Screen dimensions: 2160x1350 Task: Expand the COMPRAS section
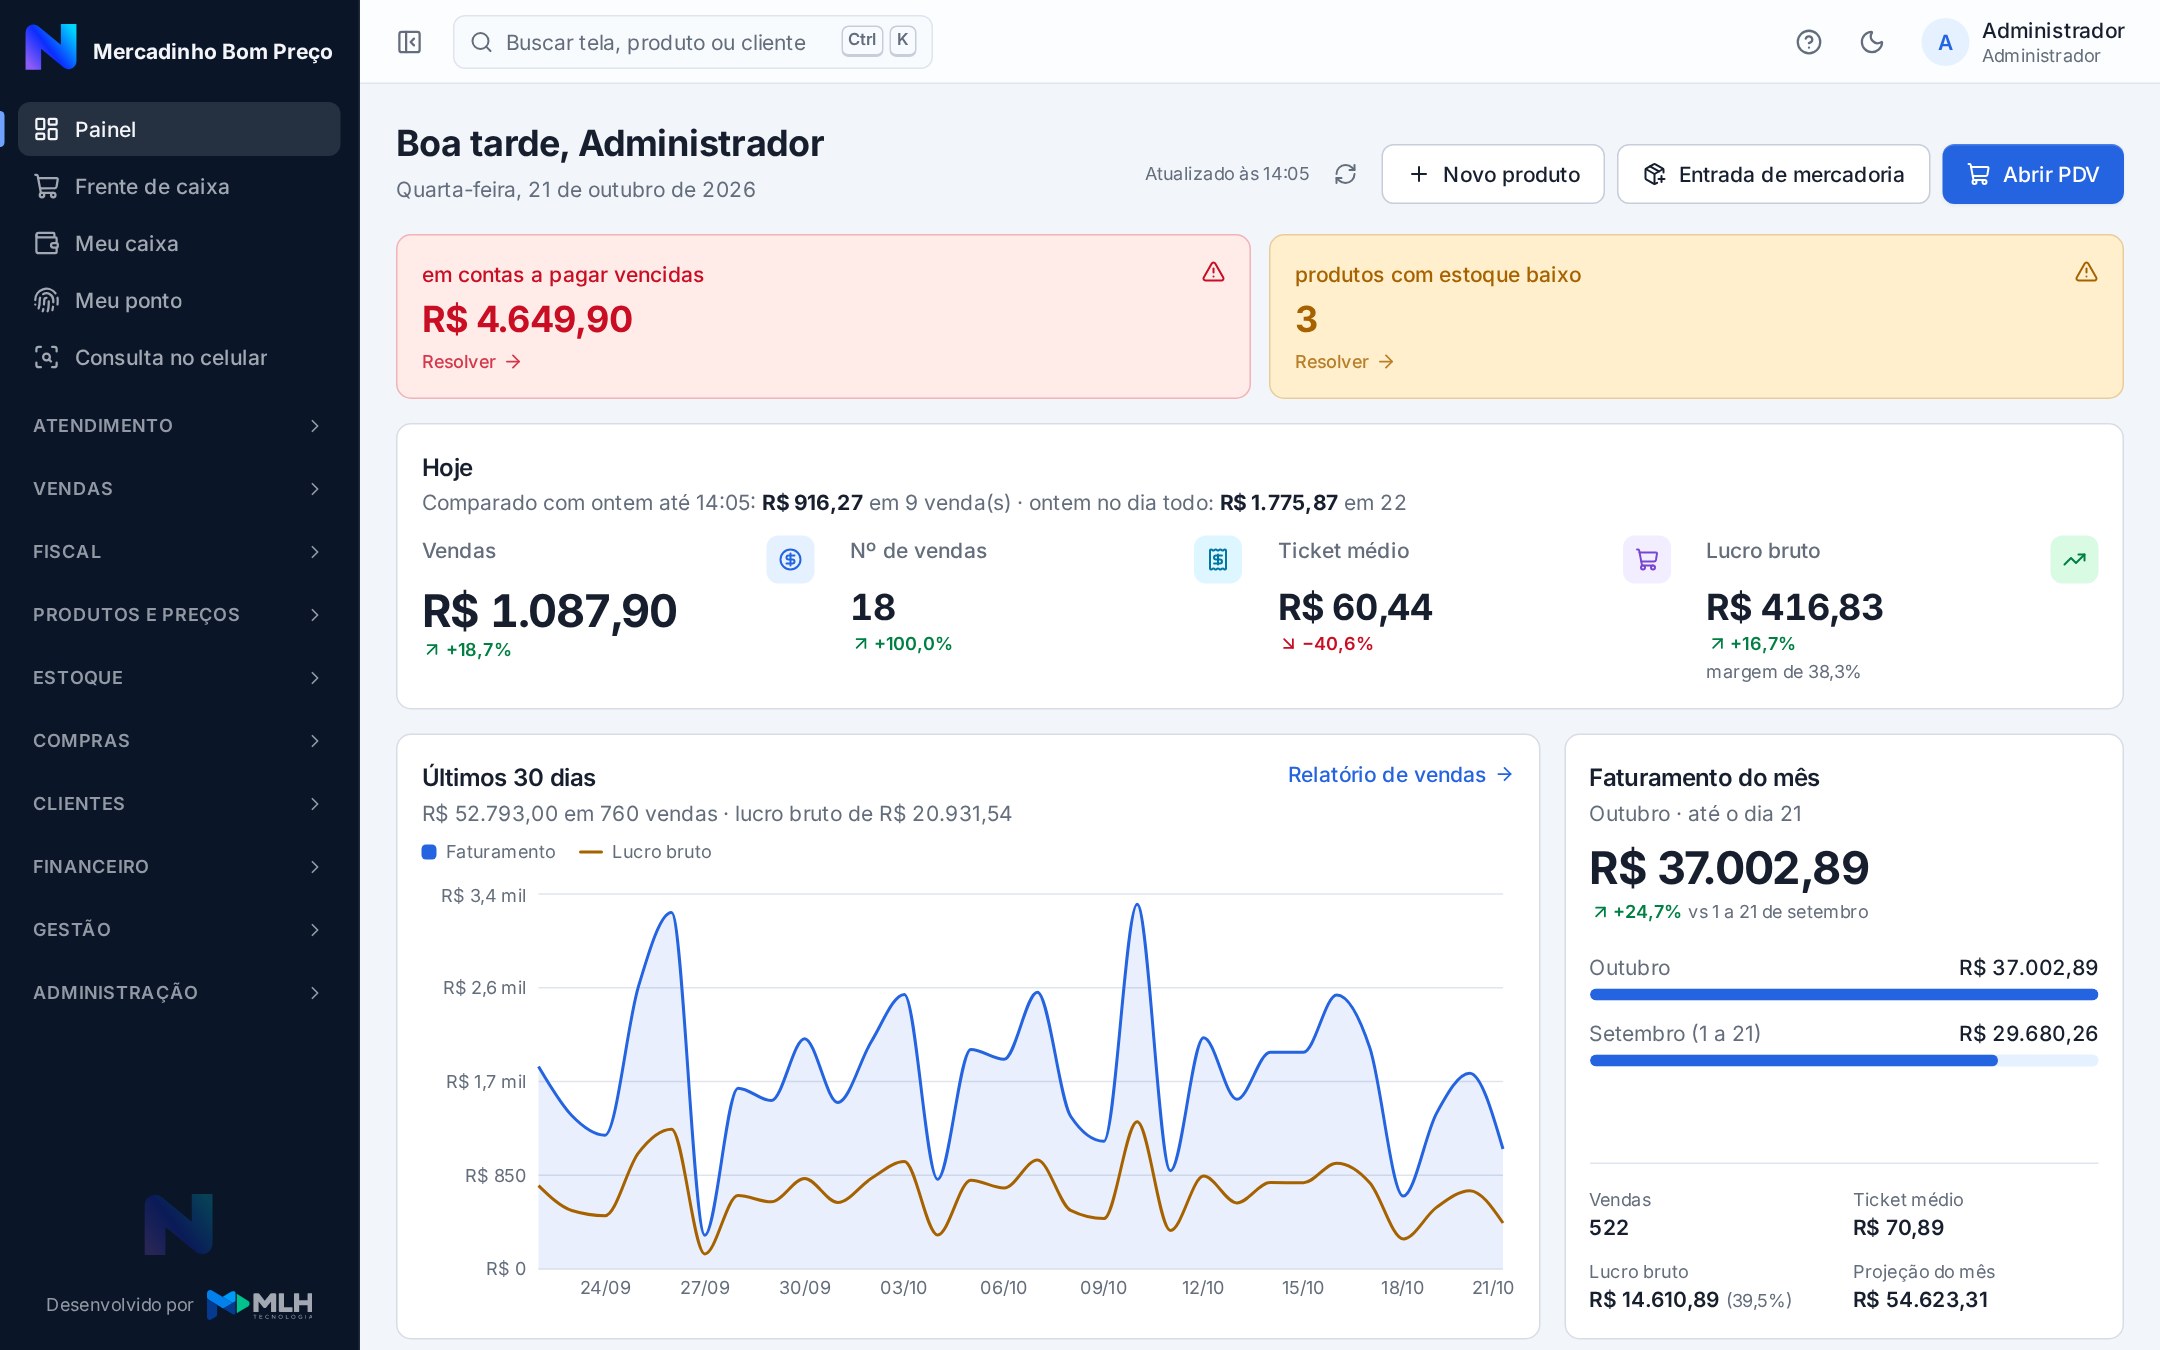179,741
